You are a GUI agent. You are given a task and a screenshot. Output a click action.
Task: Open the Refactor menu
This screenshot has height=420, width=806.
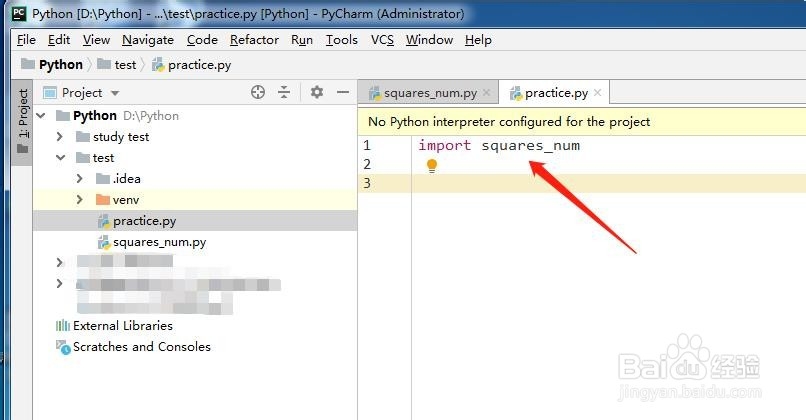click(x=254, y=40)
